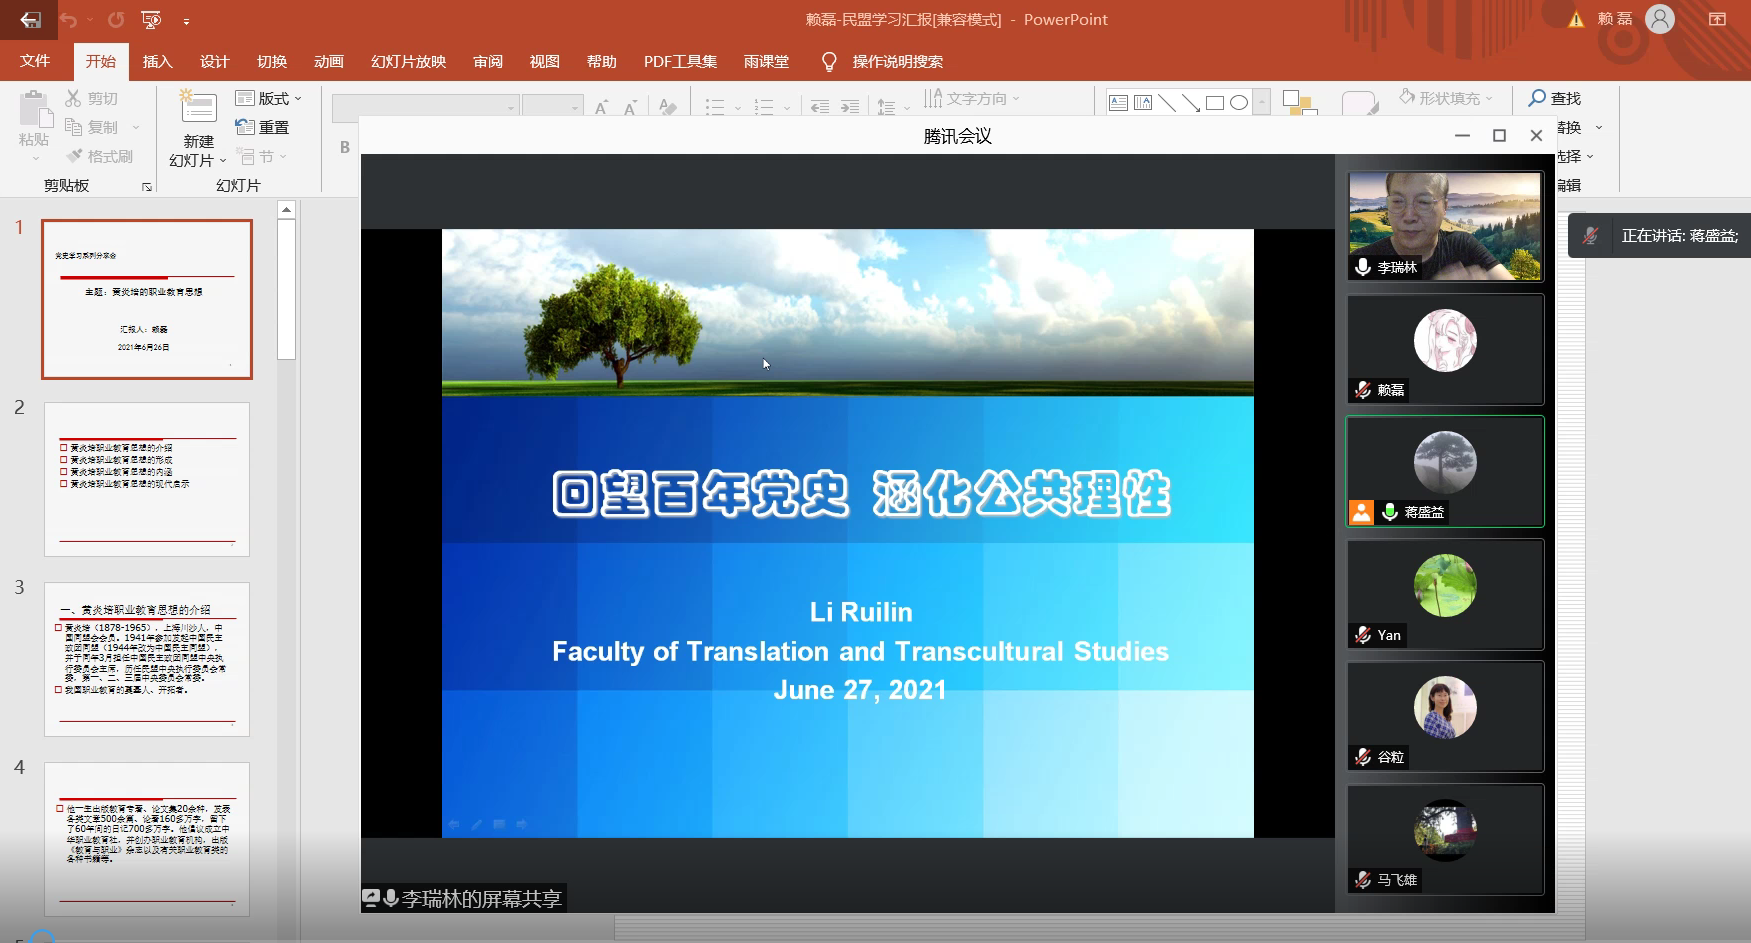Click the Tell Me search box (操作说明搜索)
The image size is (1751, 943).
click(x=897, y=62)
